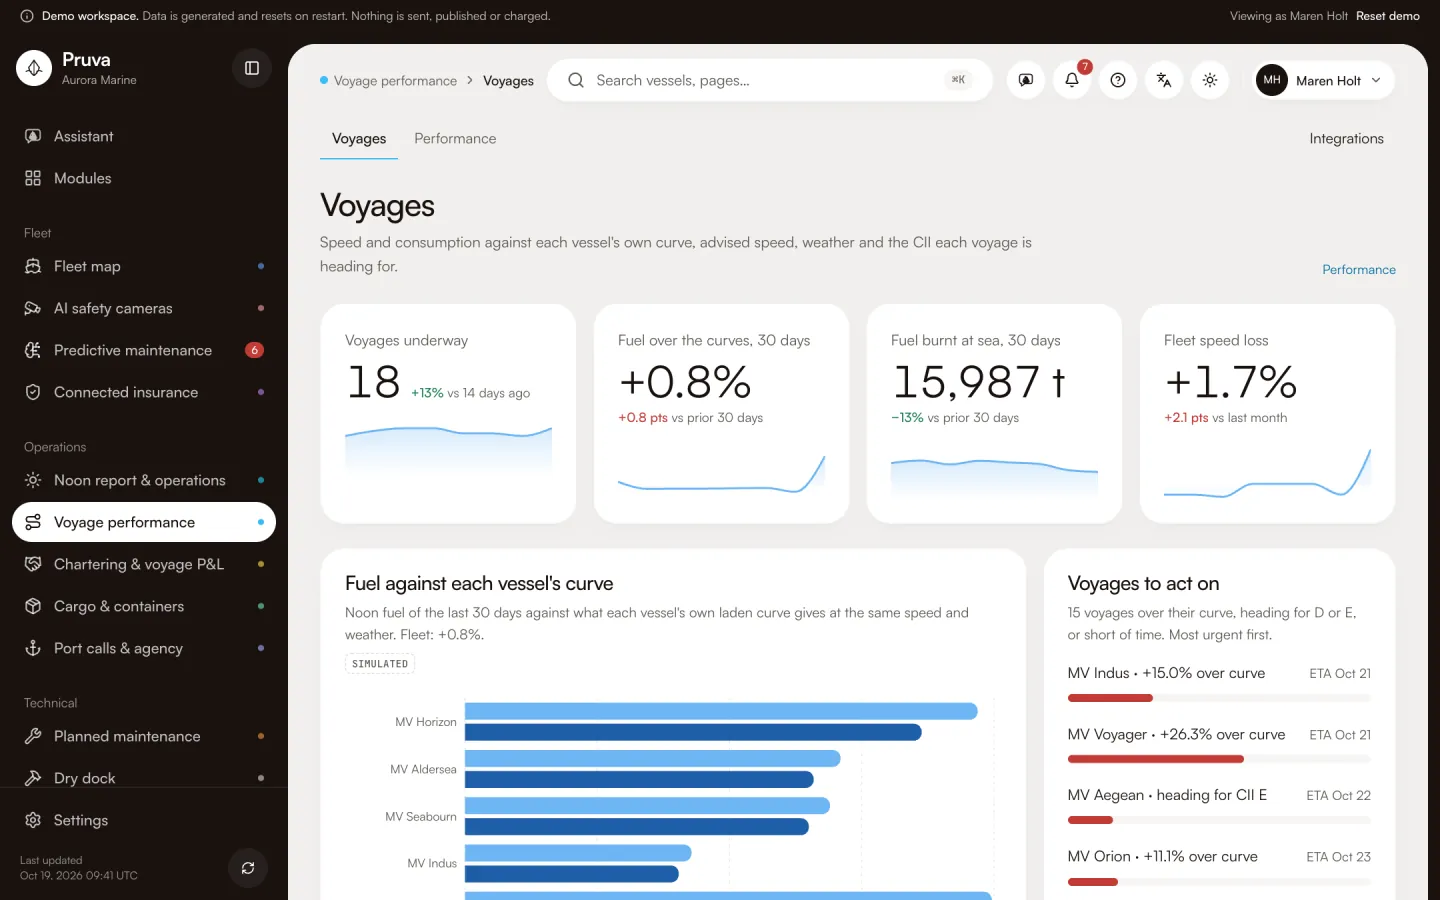Open Assistant in the sidebar
Image resolution: width=1440 pixels, height=900 pixels.
(144, 136)
